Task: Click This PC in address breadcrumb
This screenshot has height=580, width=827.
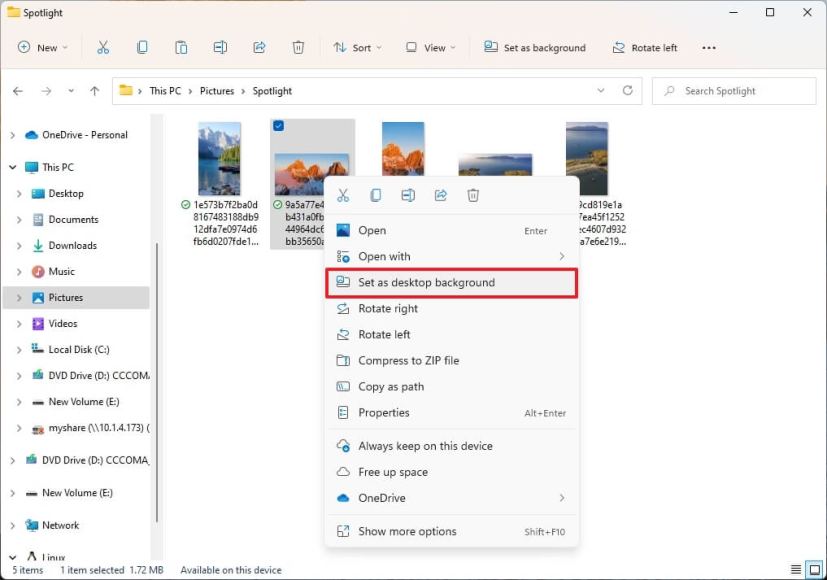Action: pos(165,91)
